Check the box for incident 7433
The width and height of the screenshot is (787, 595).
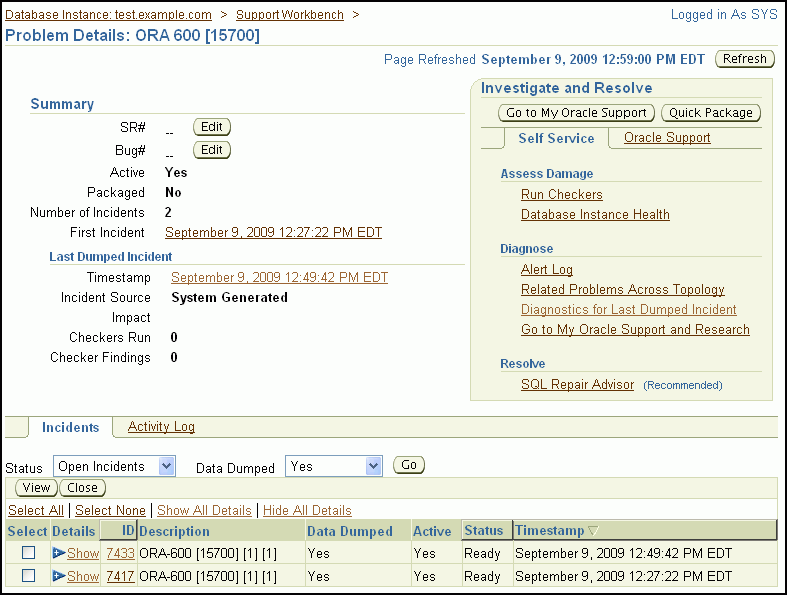[29, 553]
